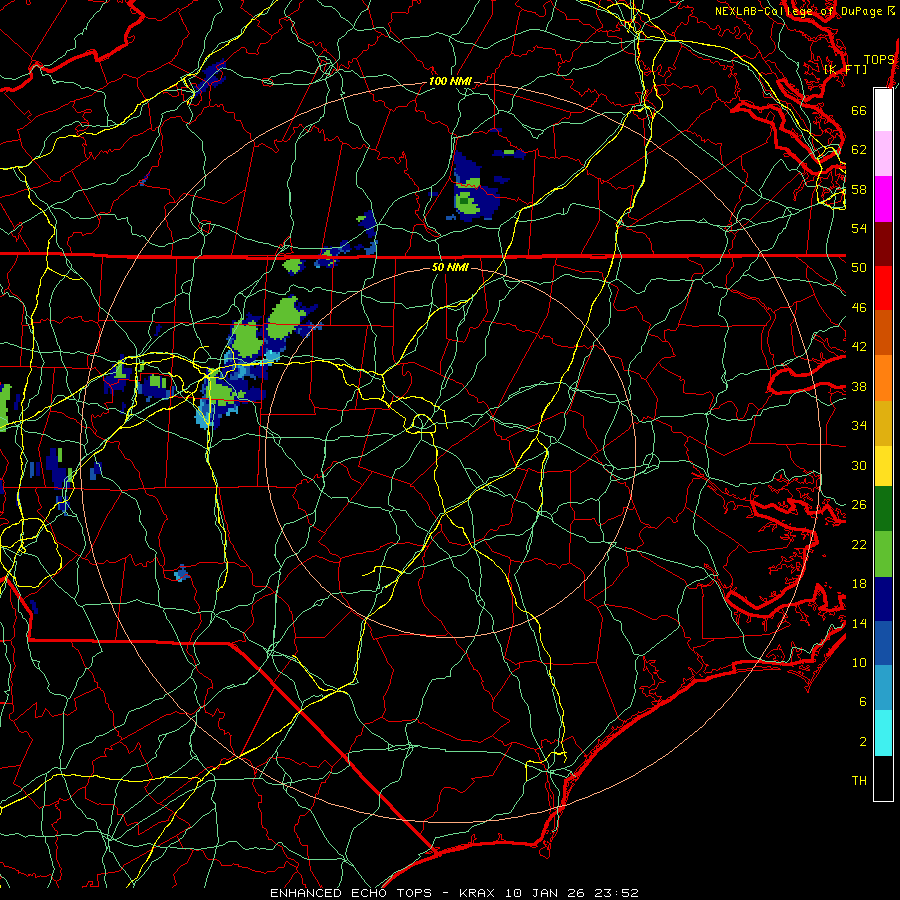The height and width of the screenshot is (900, 900).
Task: Click the legend value '34'
Action: pos(859,426)
